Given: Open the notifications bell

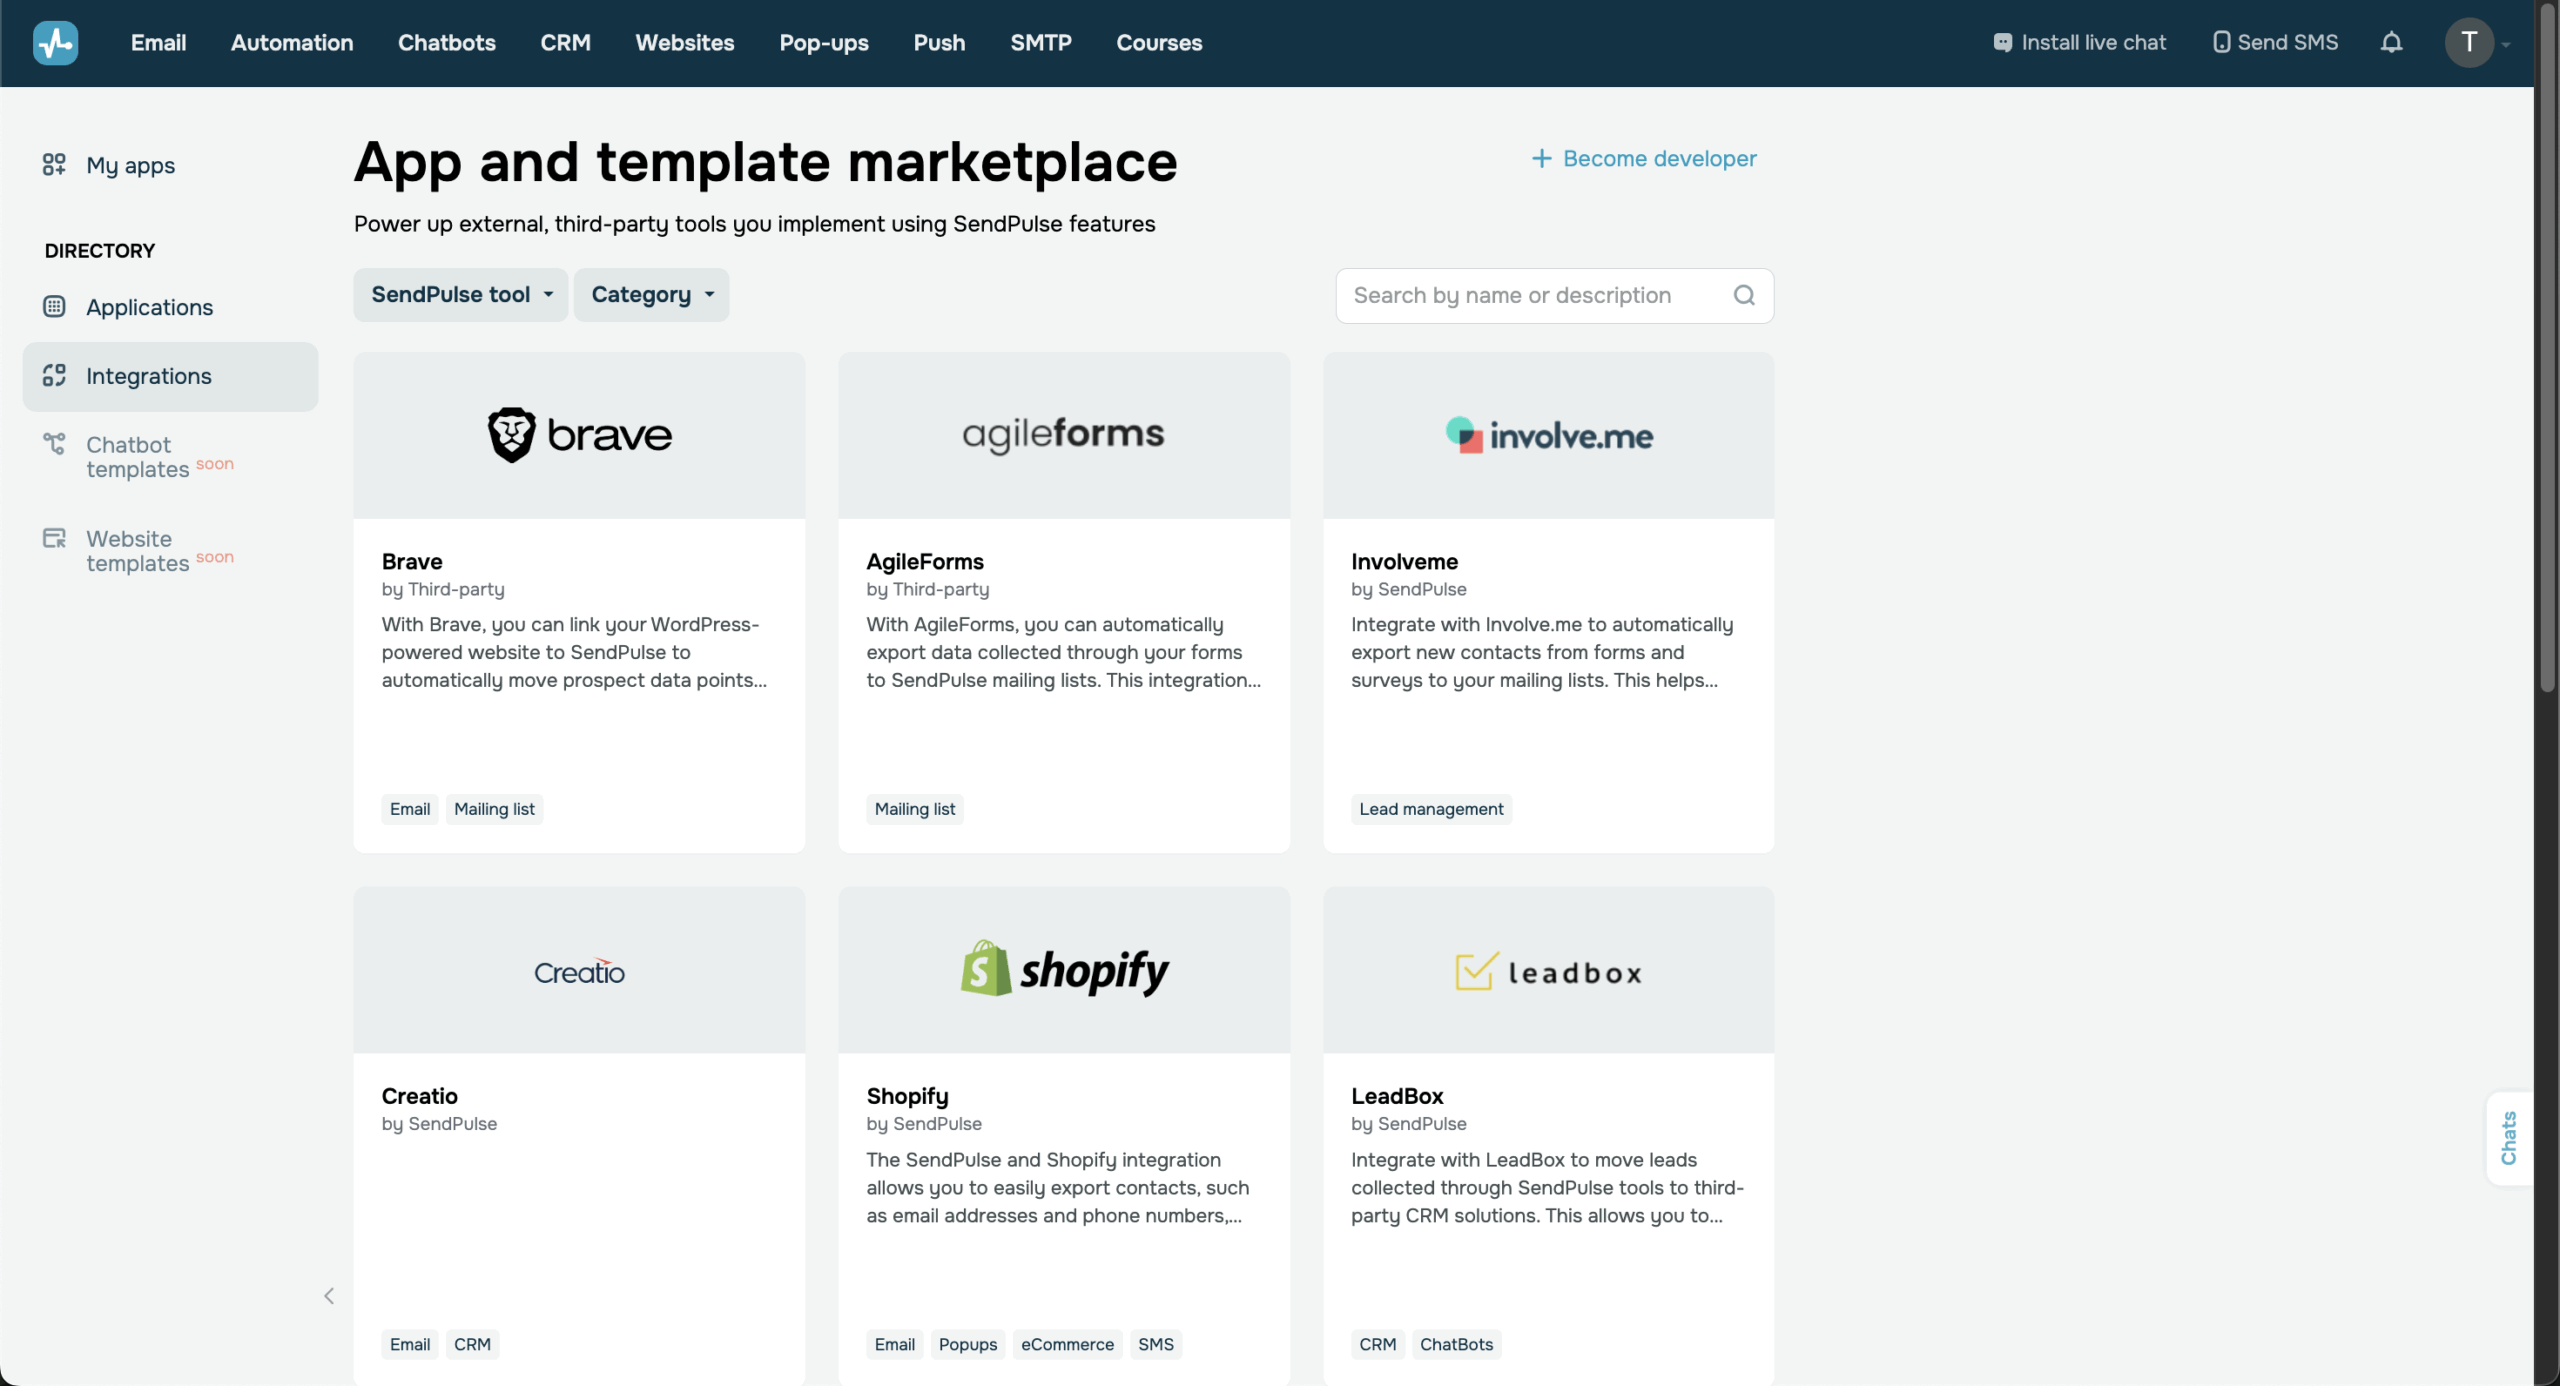Looking at the screenshot, I should (2391, 42).
